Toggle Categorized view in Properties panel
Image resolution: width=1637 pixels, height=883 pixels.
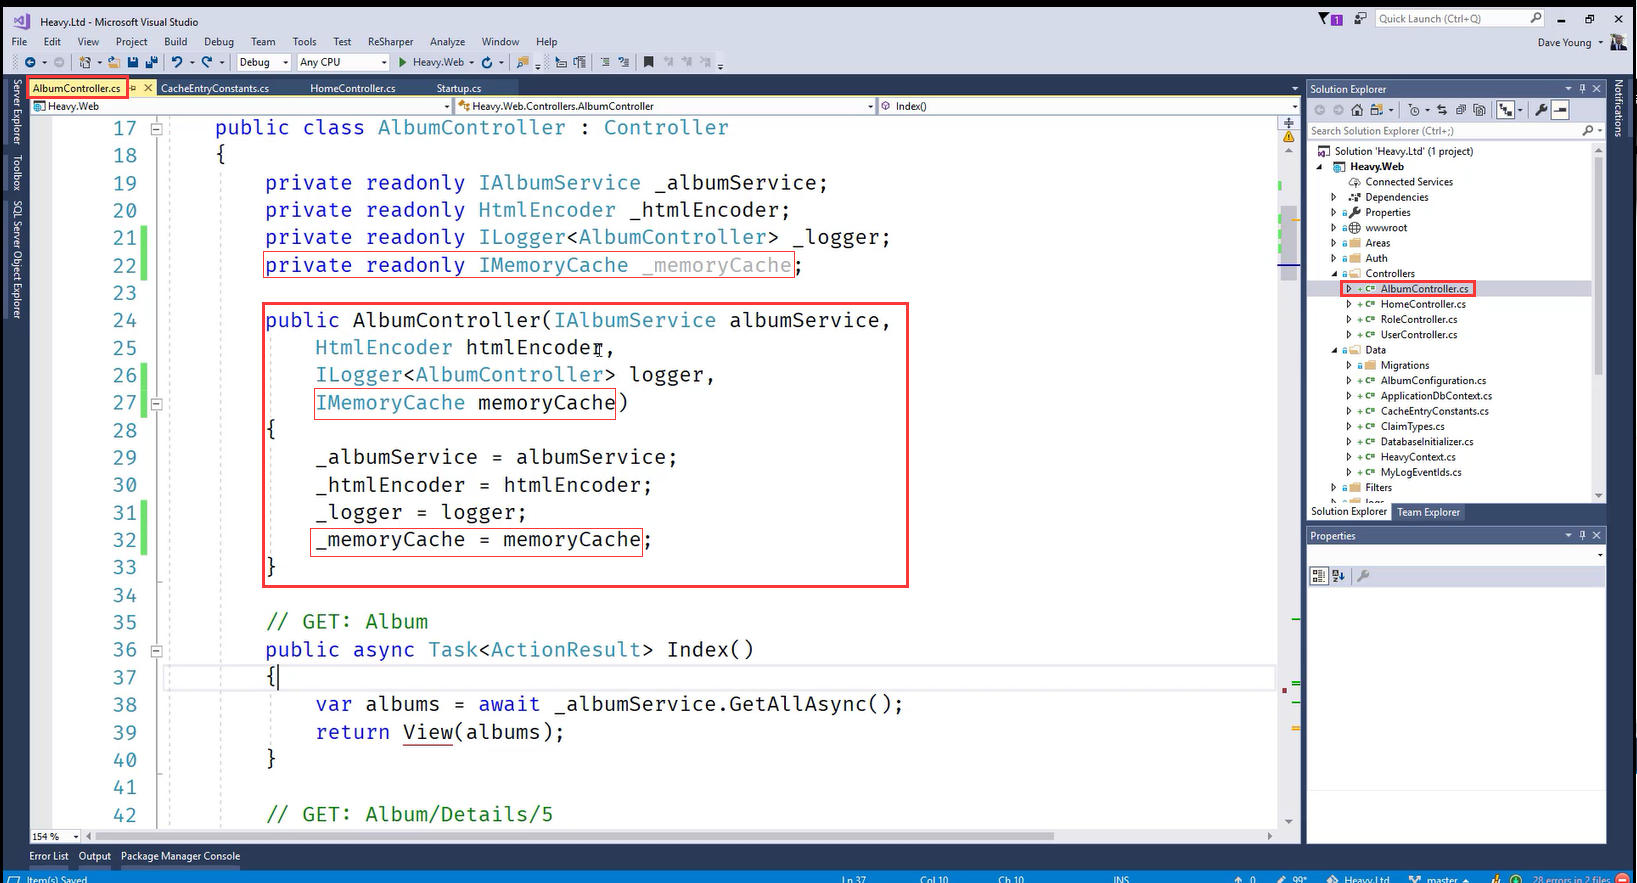(x=1319, y=576)
